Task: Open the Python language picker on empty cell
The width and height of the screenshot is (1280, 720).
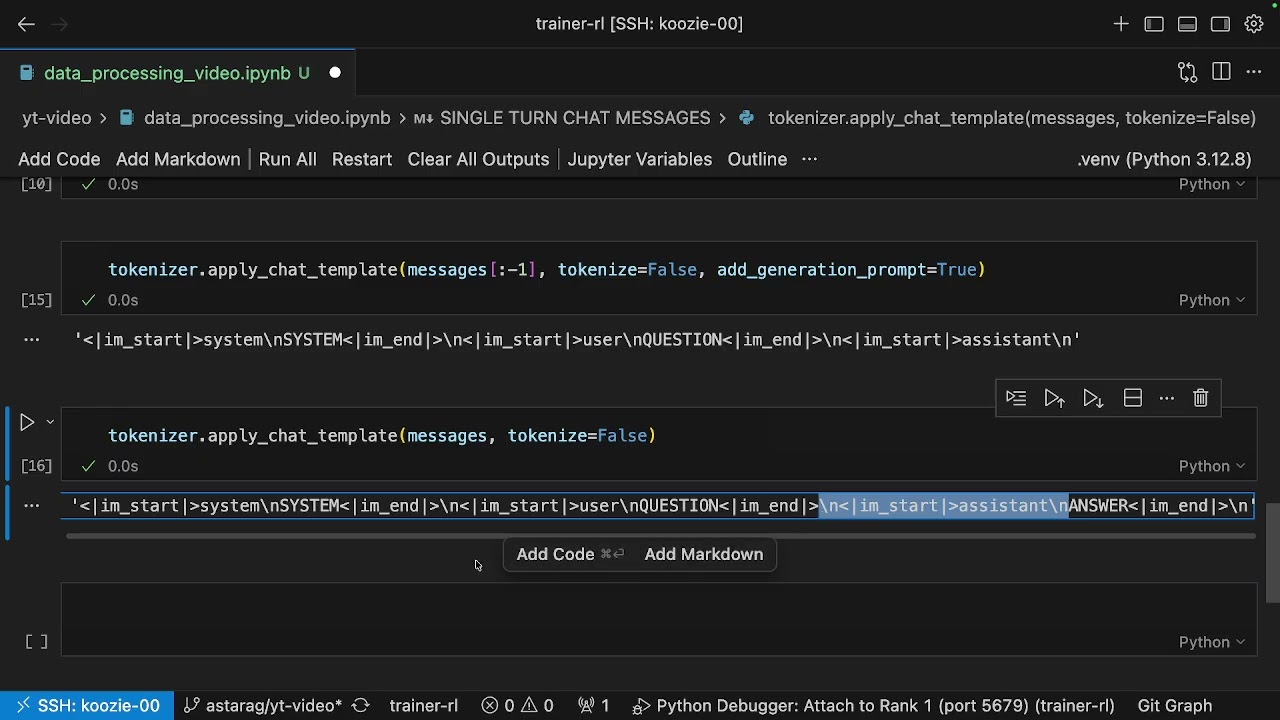Action: [1211, 642]
